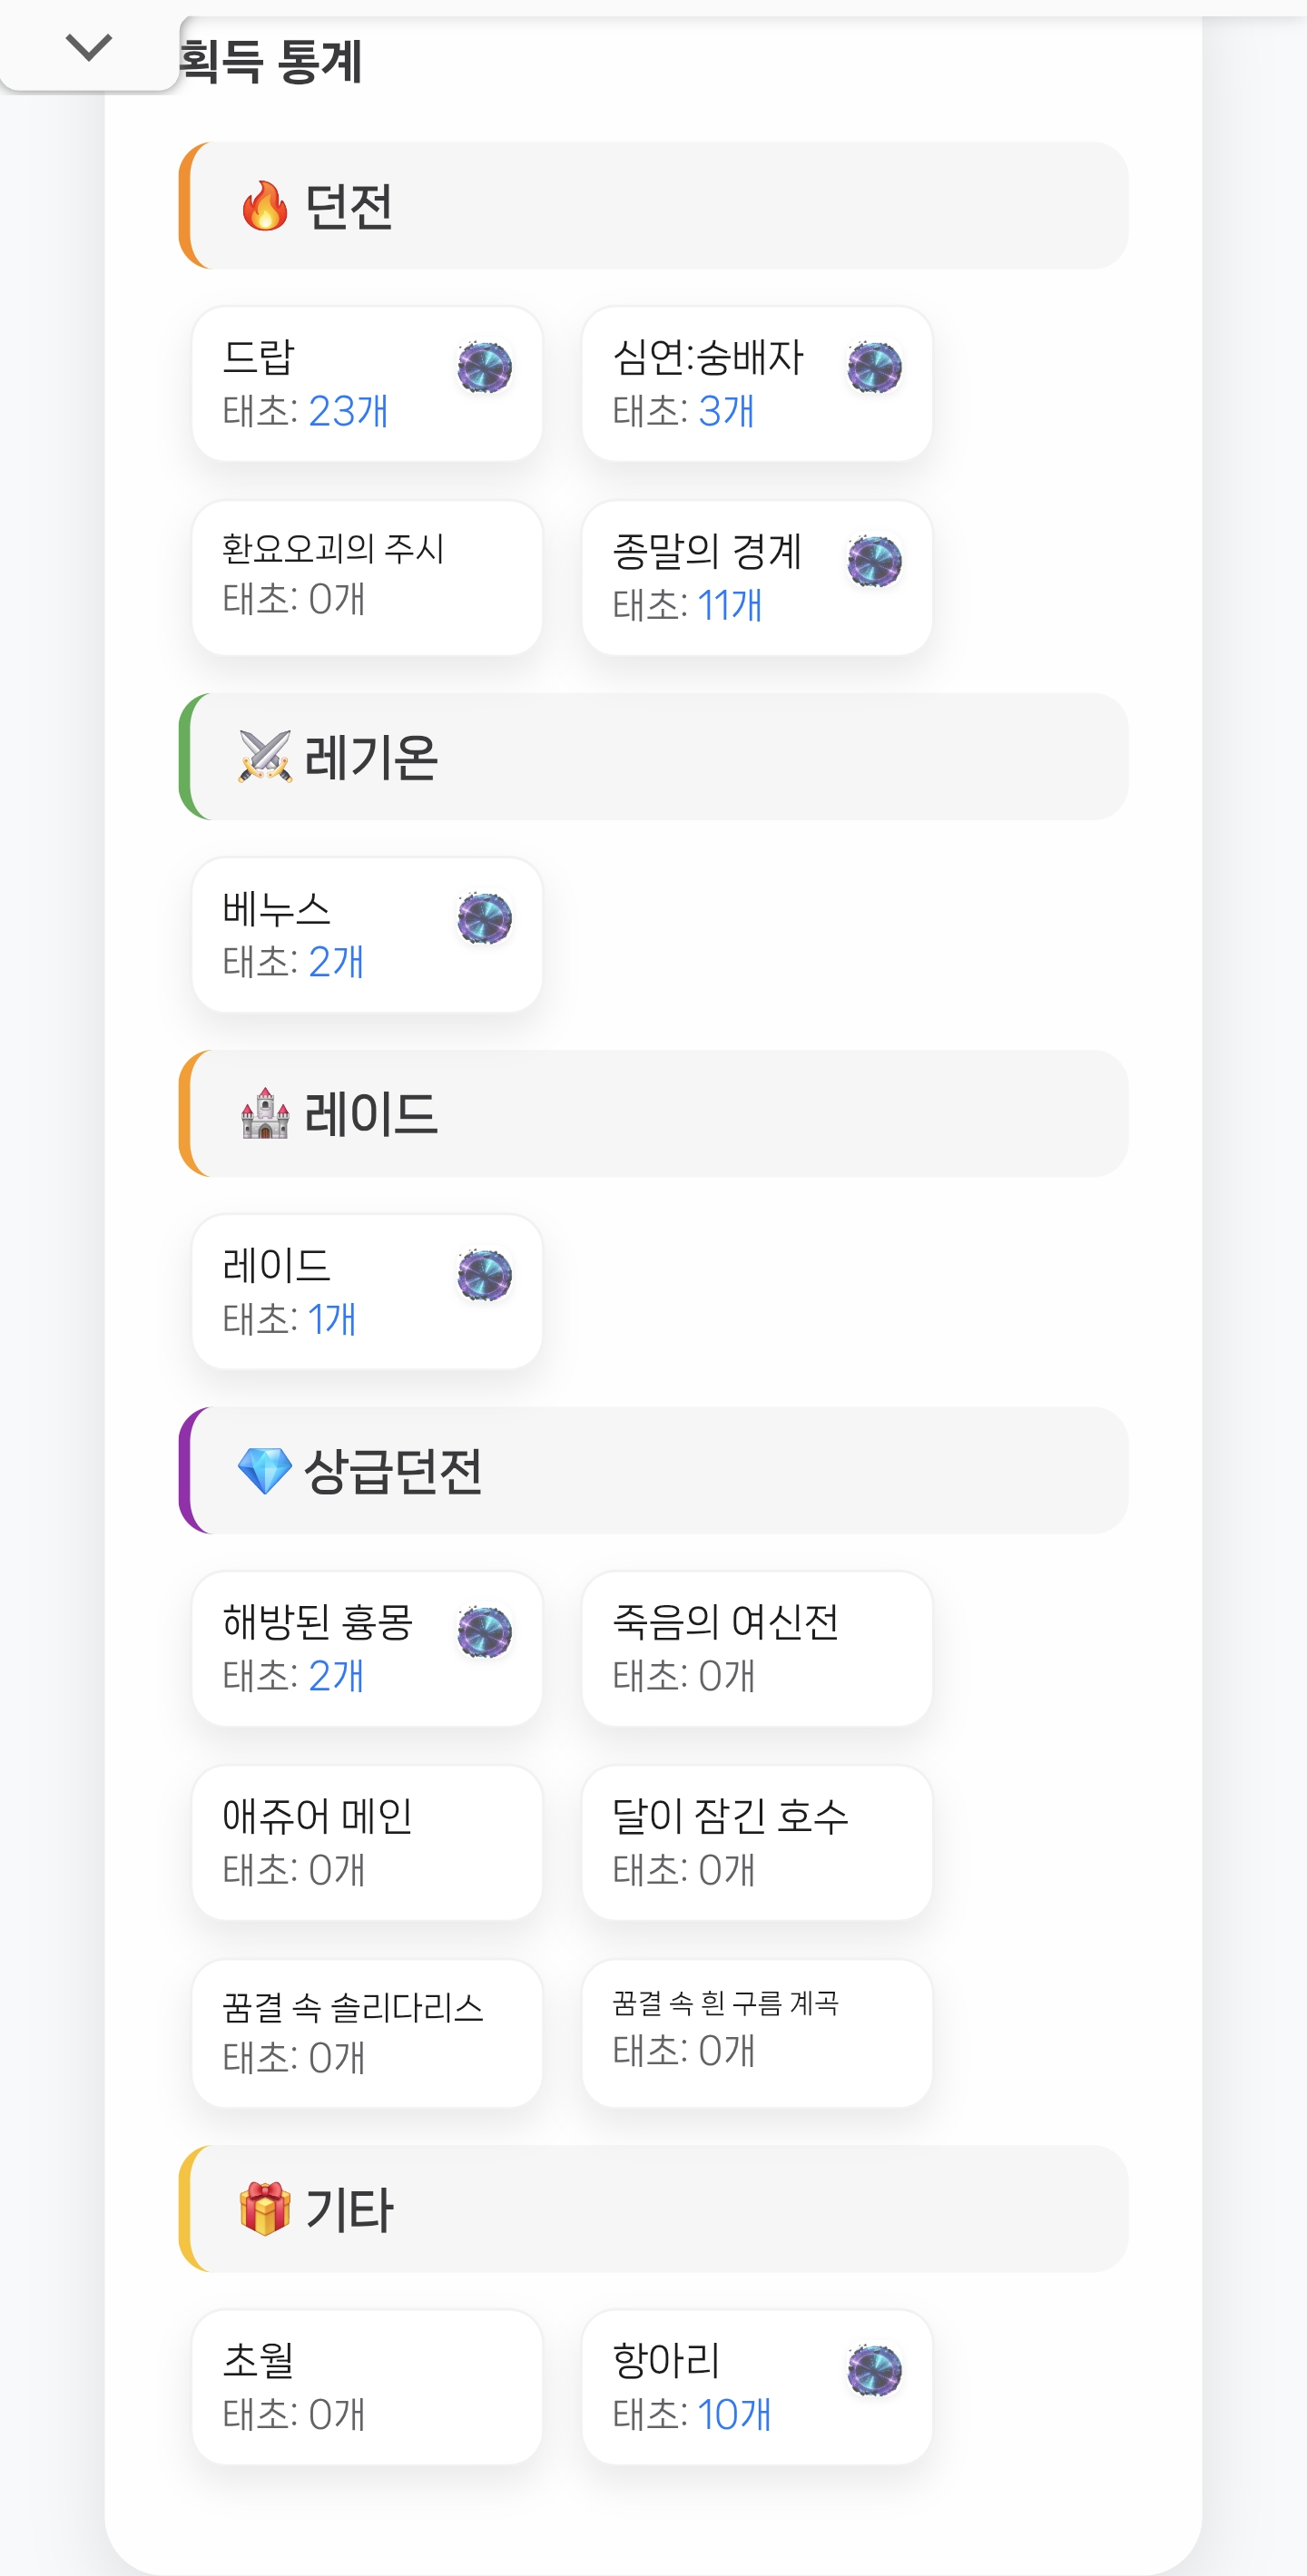
Task: Click the 11개 count in 종말의 경계
Action: (x=730, y=606)
